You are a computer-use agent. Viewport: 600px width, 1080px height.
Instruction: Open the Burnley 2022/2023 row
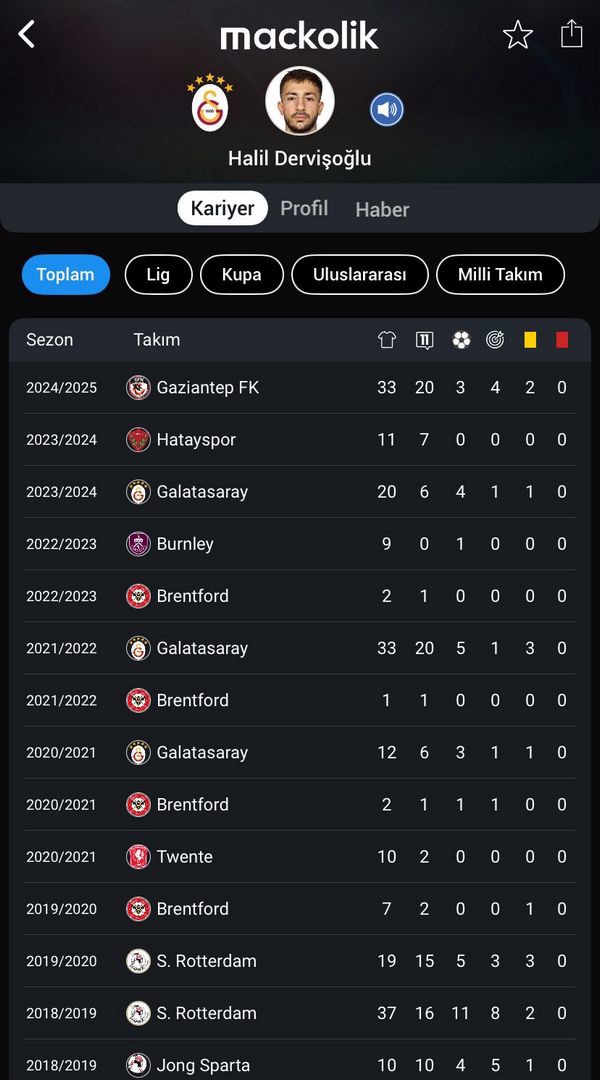[x=300, y=544]
